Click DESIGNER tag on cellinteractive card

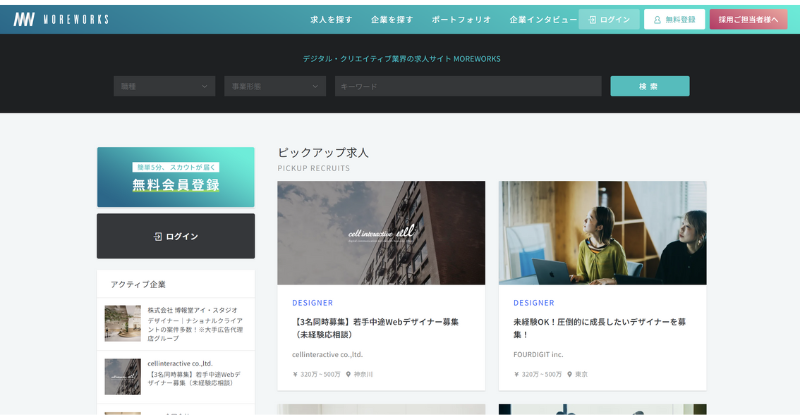click(x=312, y=303)
